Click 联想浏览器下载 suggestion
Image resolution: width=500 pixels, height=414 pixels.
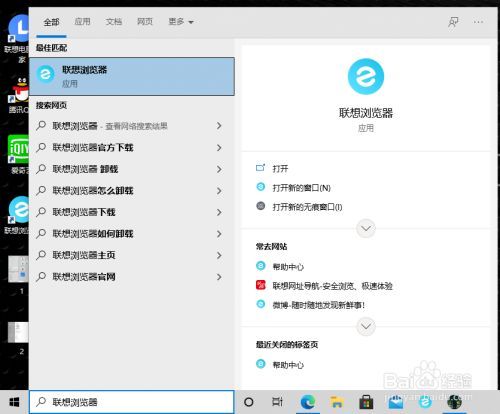[x=132, y=212]
